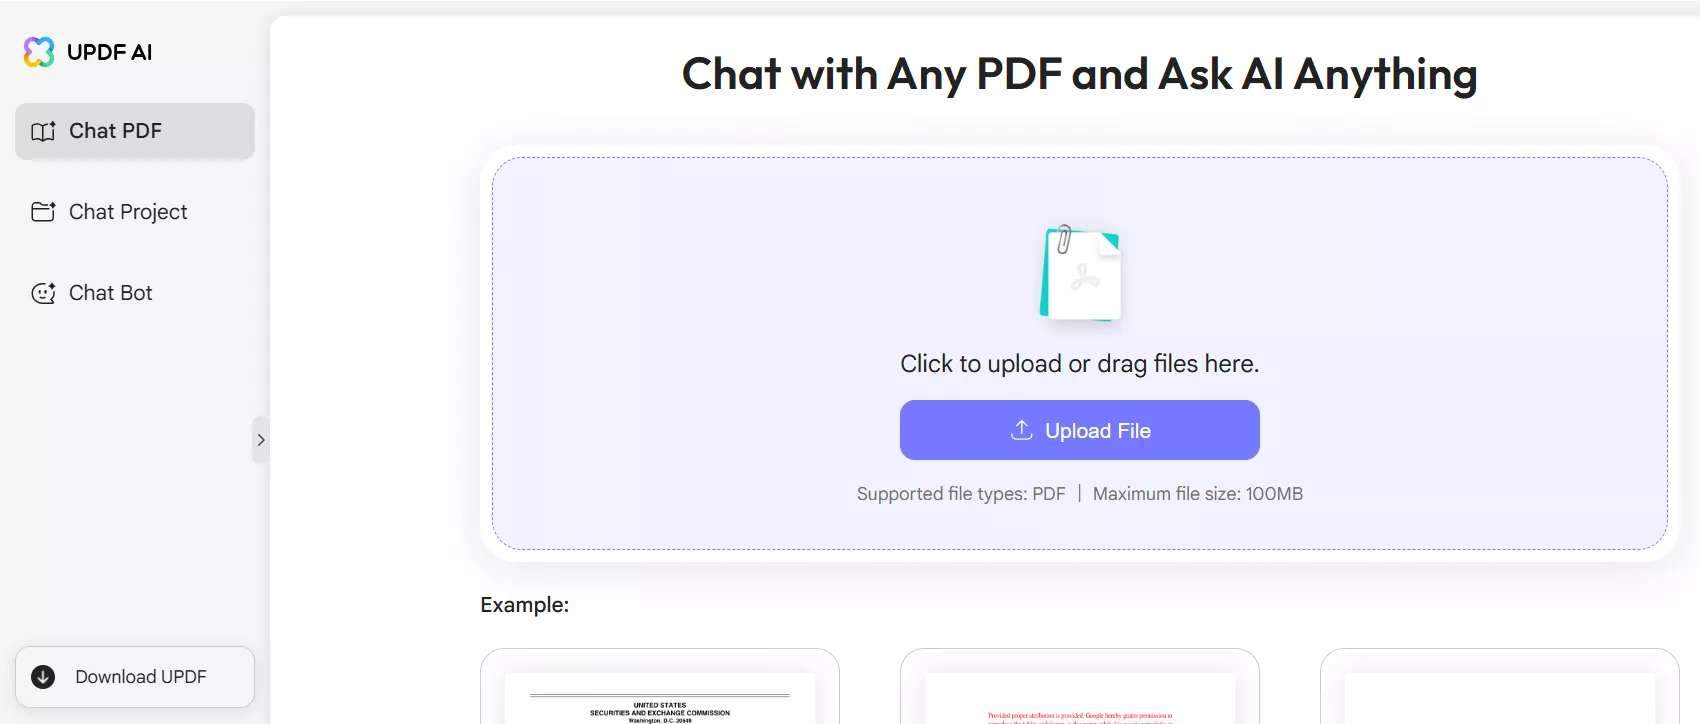Click the Chat PDF book icon
1700x724 pixels.
click(x=43, y=131)
